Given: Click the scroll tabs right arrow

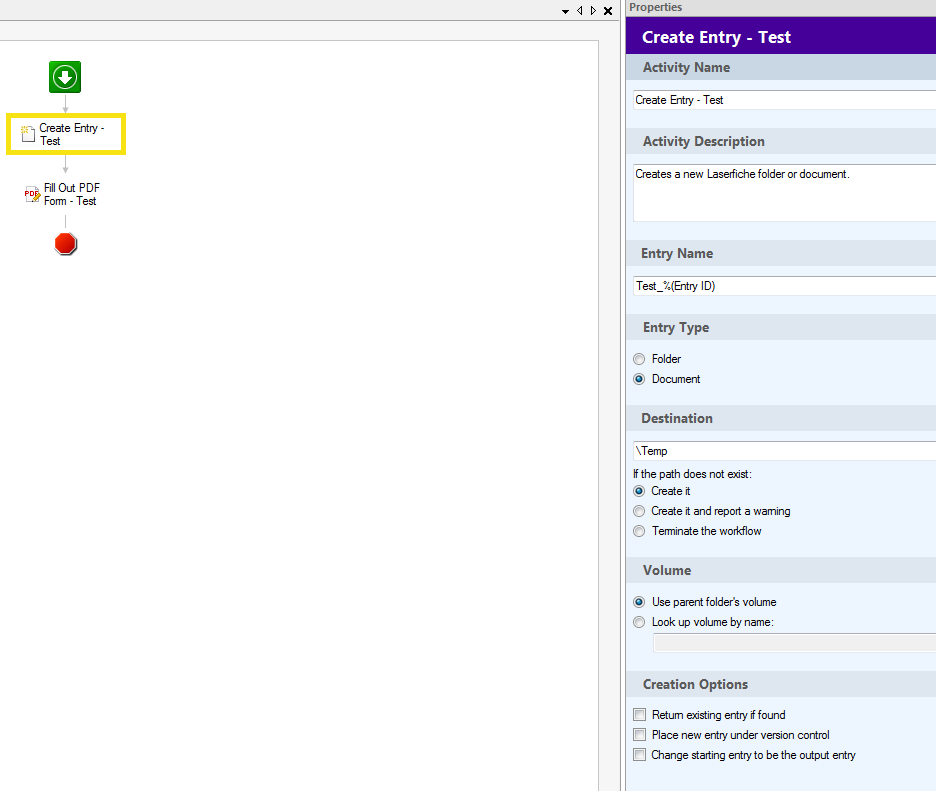Looking at the screenshot, I should [x=593, y=11].
